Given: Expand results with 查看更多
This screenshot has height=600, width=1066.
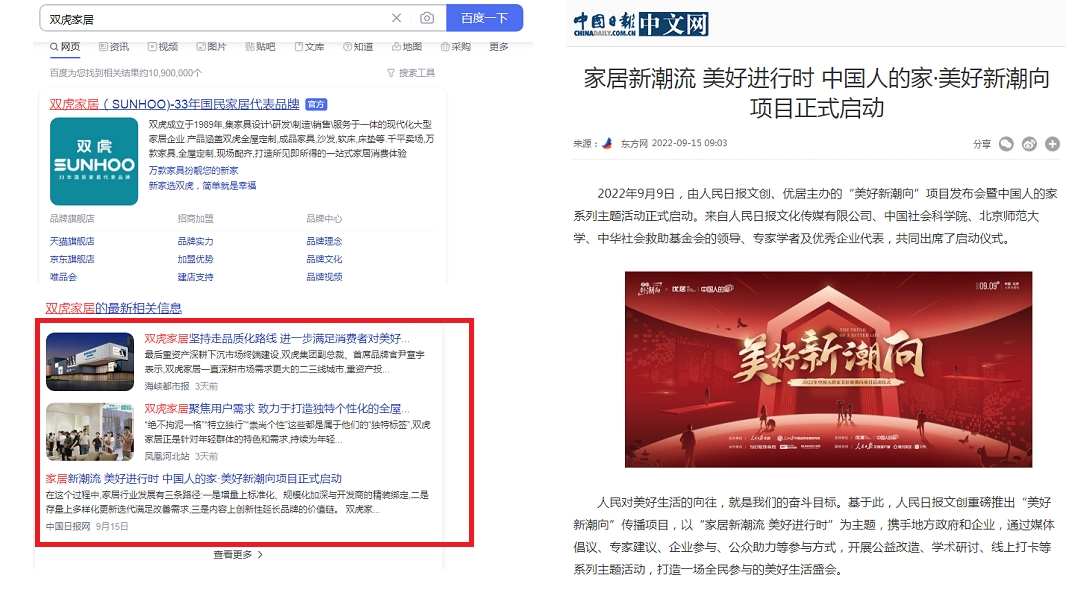Looking at the screenshot, I should tap(238, 554).
